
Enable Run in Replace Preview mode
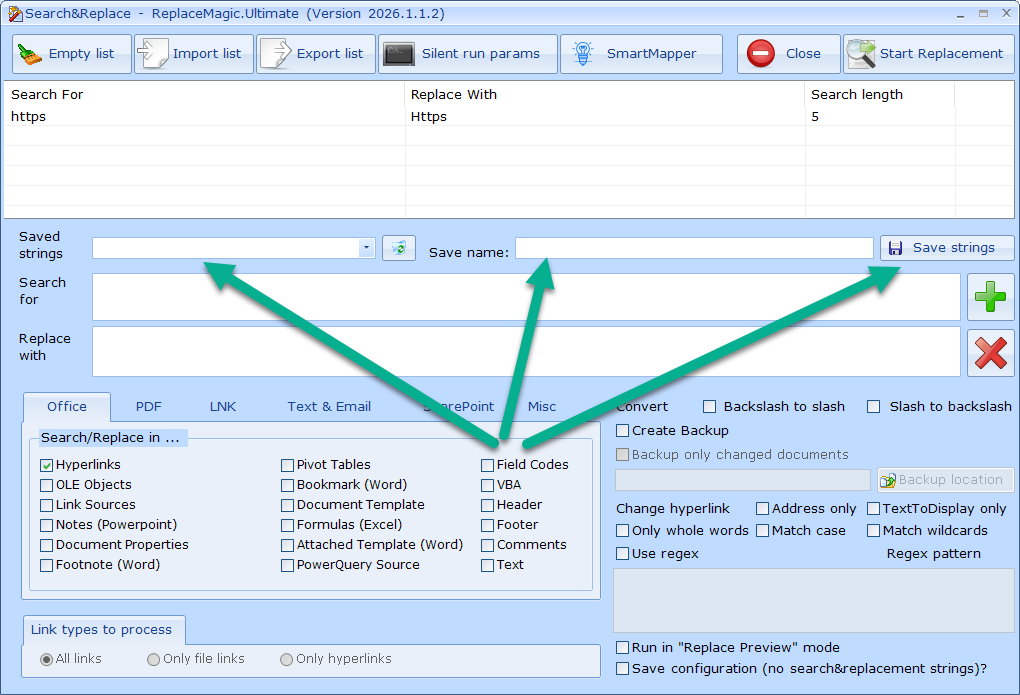(623, 647)
